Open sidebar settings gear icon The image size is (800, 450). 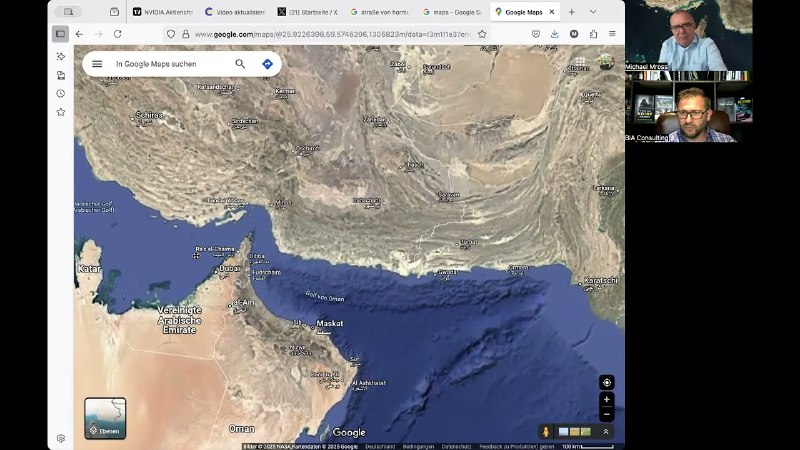click(x=61, y=438)
